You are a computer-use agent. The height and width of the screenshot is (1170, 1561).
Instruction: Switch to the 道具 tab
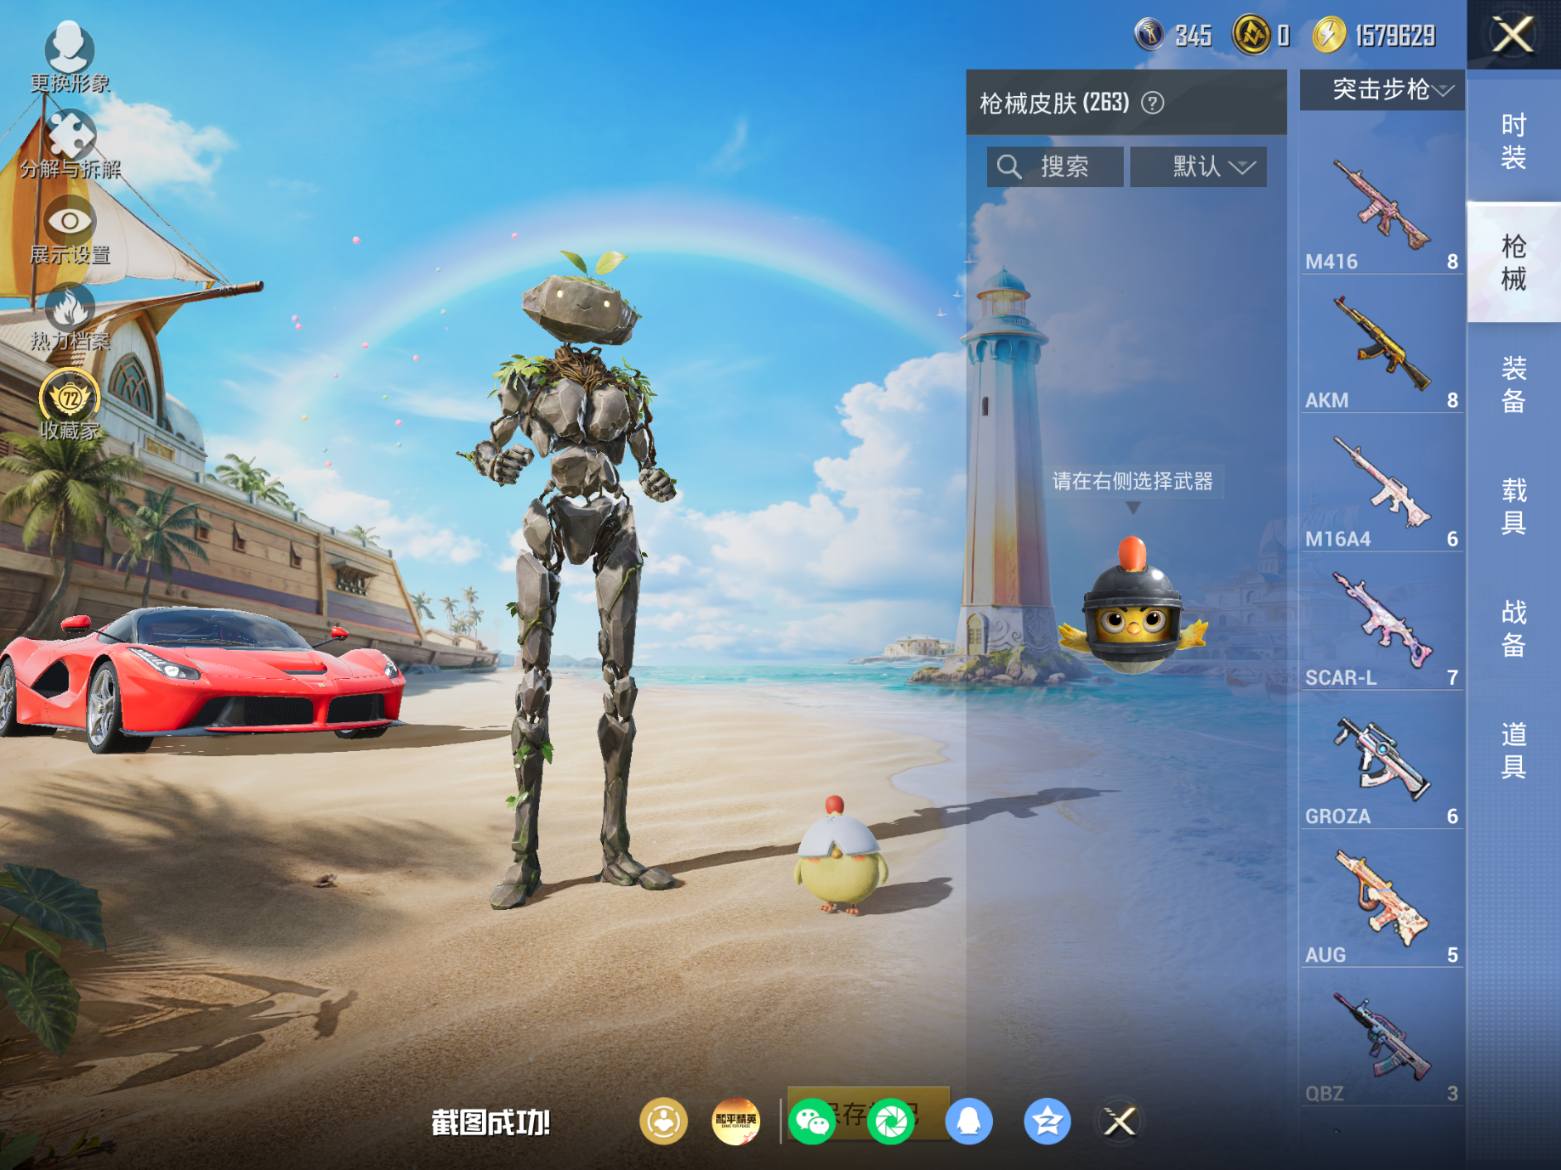1513,750
